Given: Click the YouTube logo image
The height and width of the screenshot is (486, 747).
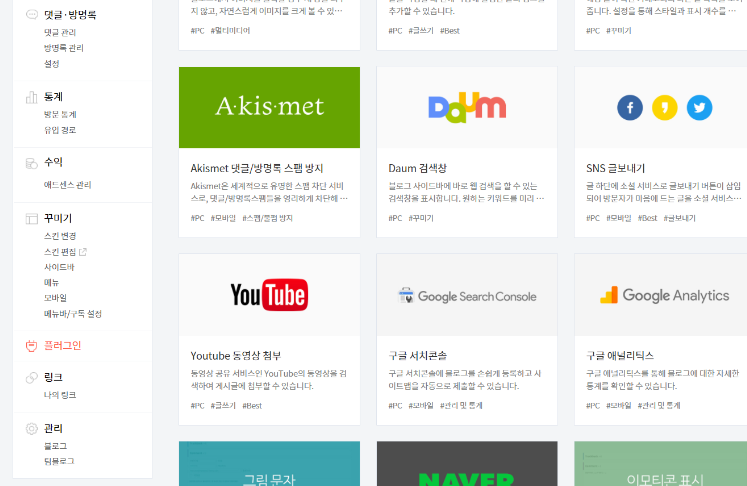Looking at the screenshot, I should (x=270, y=295).
